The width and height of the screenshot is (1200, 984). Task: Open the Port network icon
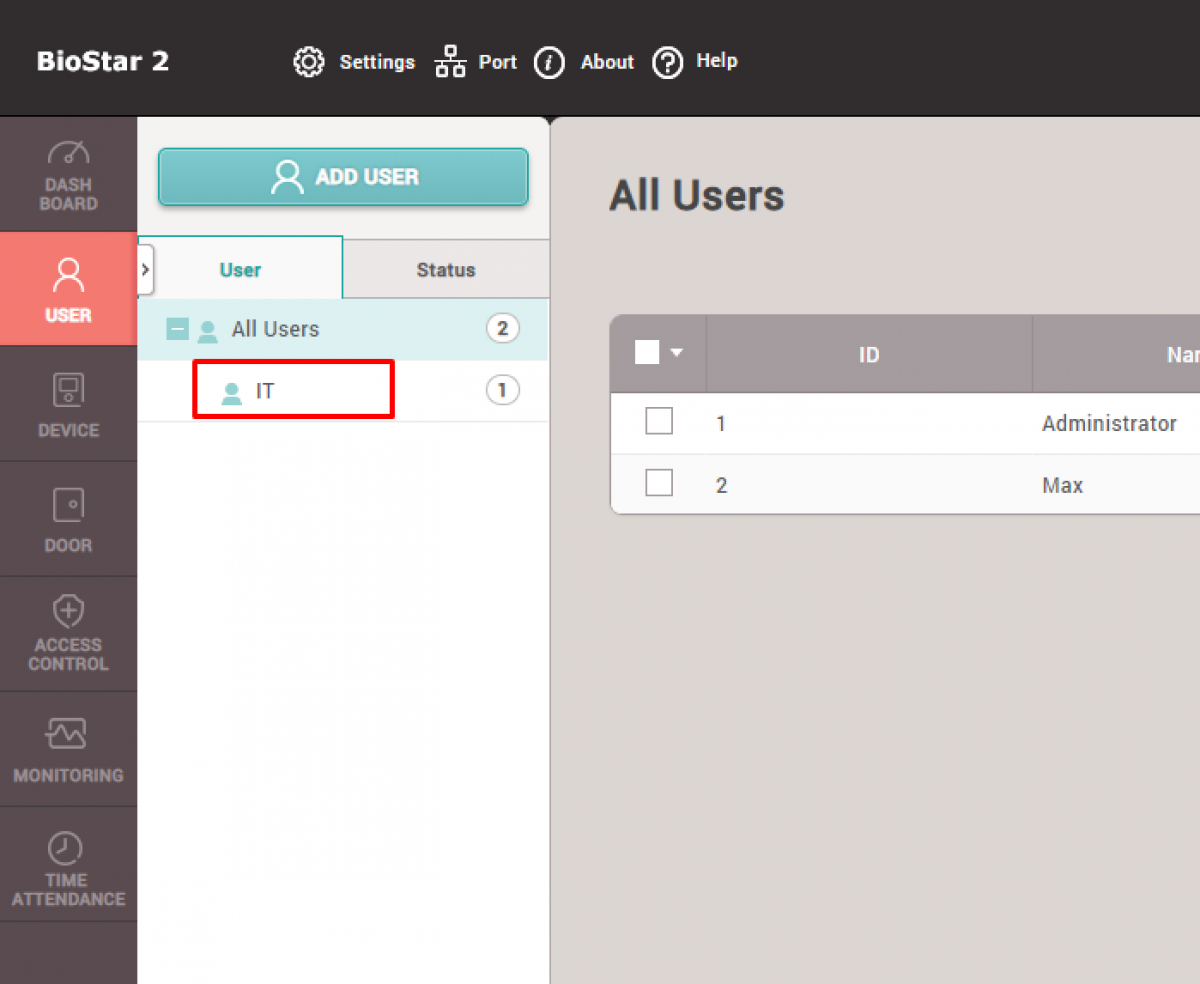[x=451, y=62]
